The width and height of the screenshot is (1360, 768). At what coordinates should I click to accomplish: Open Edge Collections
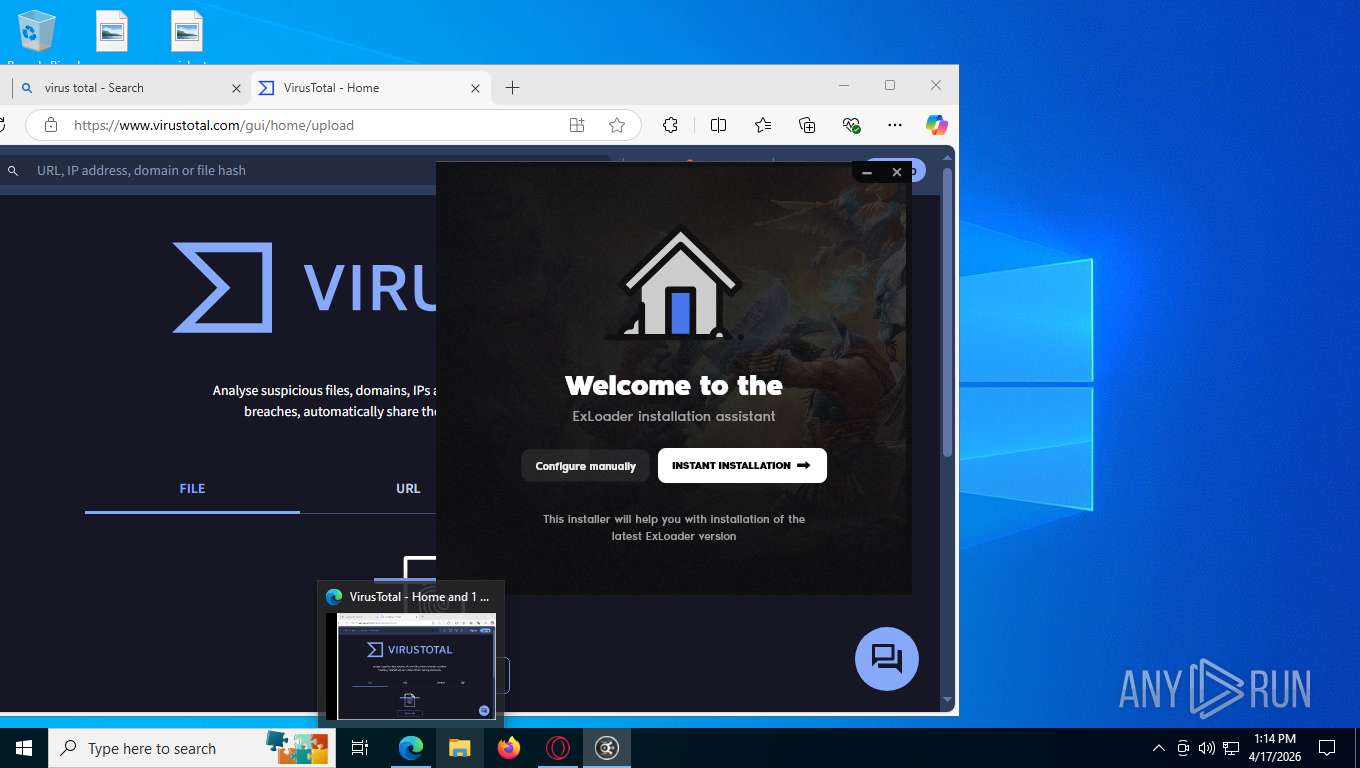[x=807, y=125]
